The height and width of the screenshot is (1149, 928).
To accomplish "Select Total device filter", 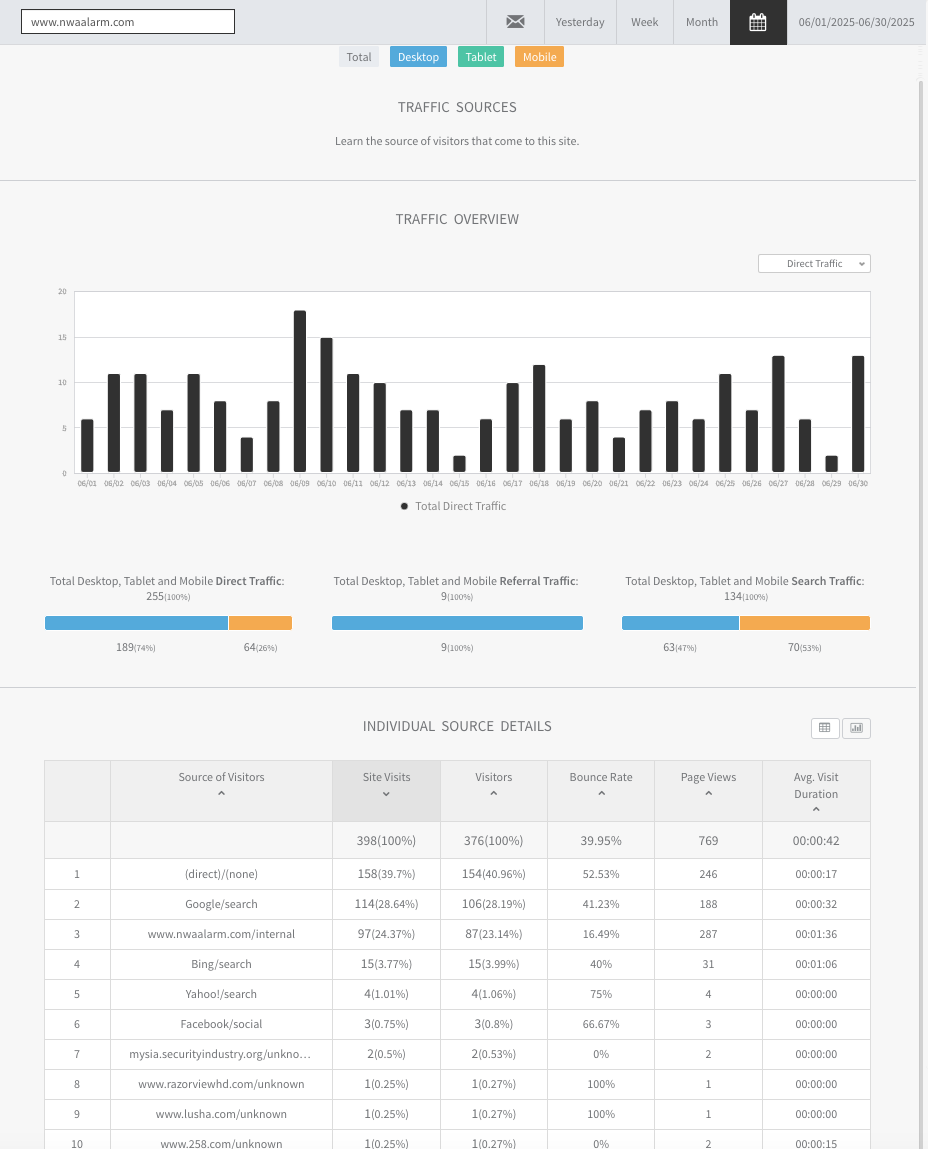I will tap(358, 57).
